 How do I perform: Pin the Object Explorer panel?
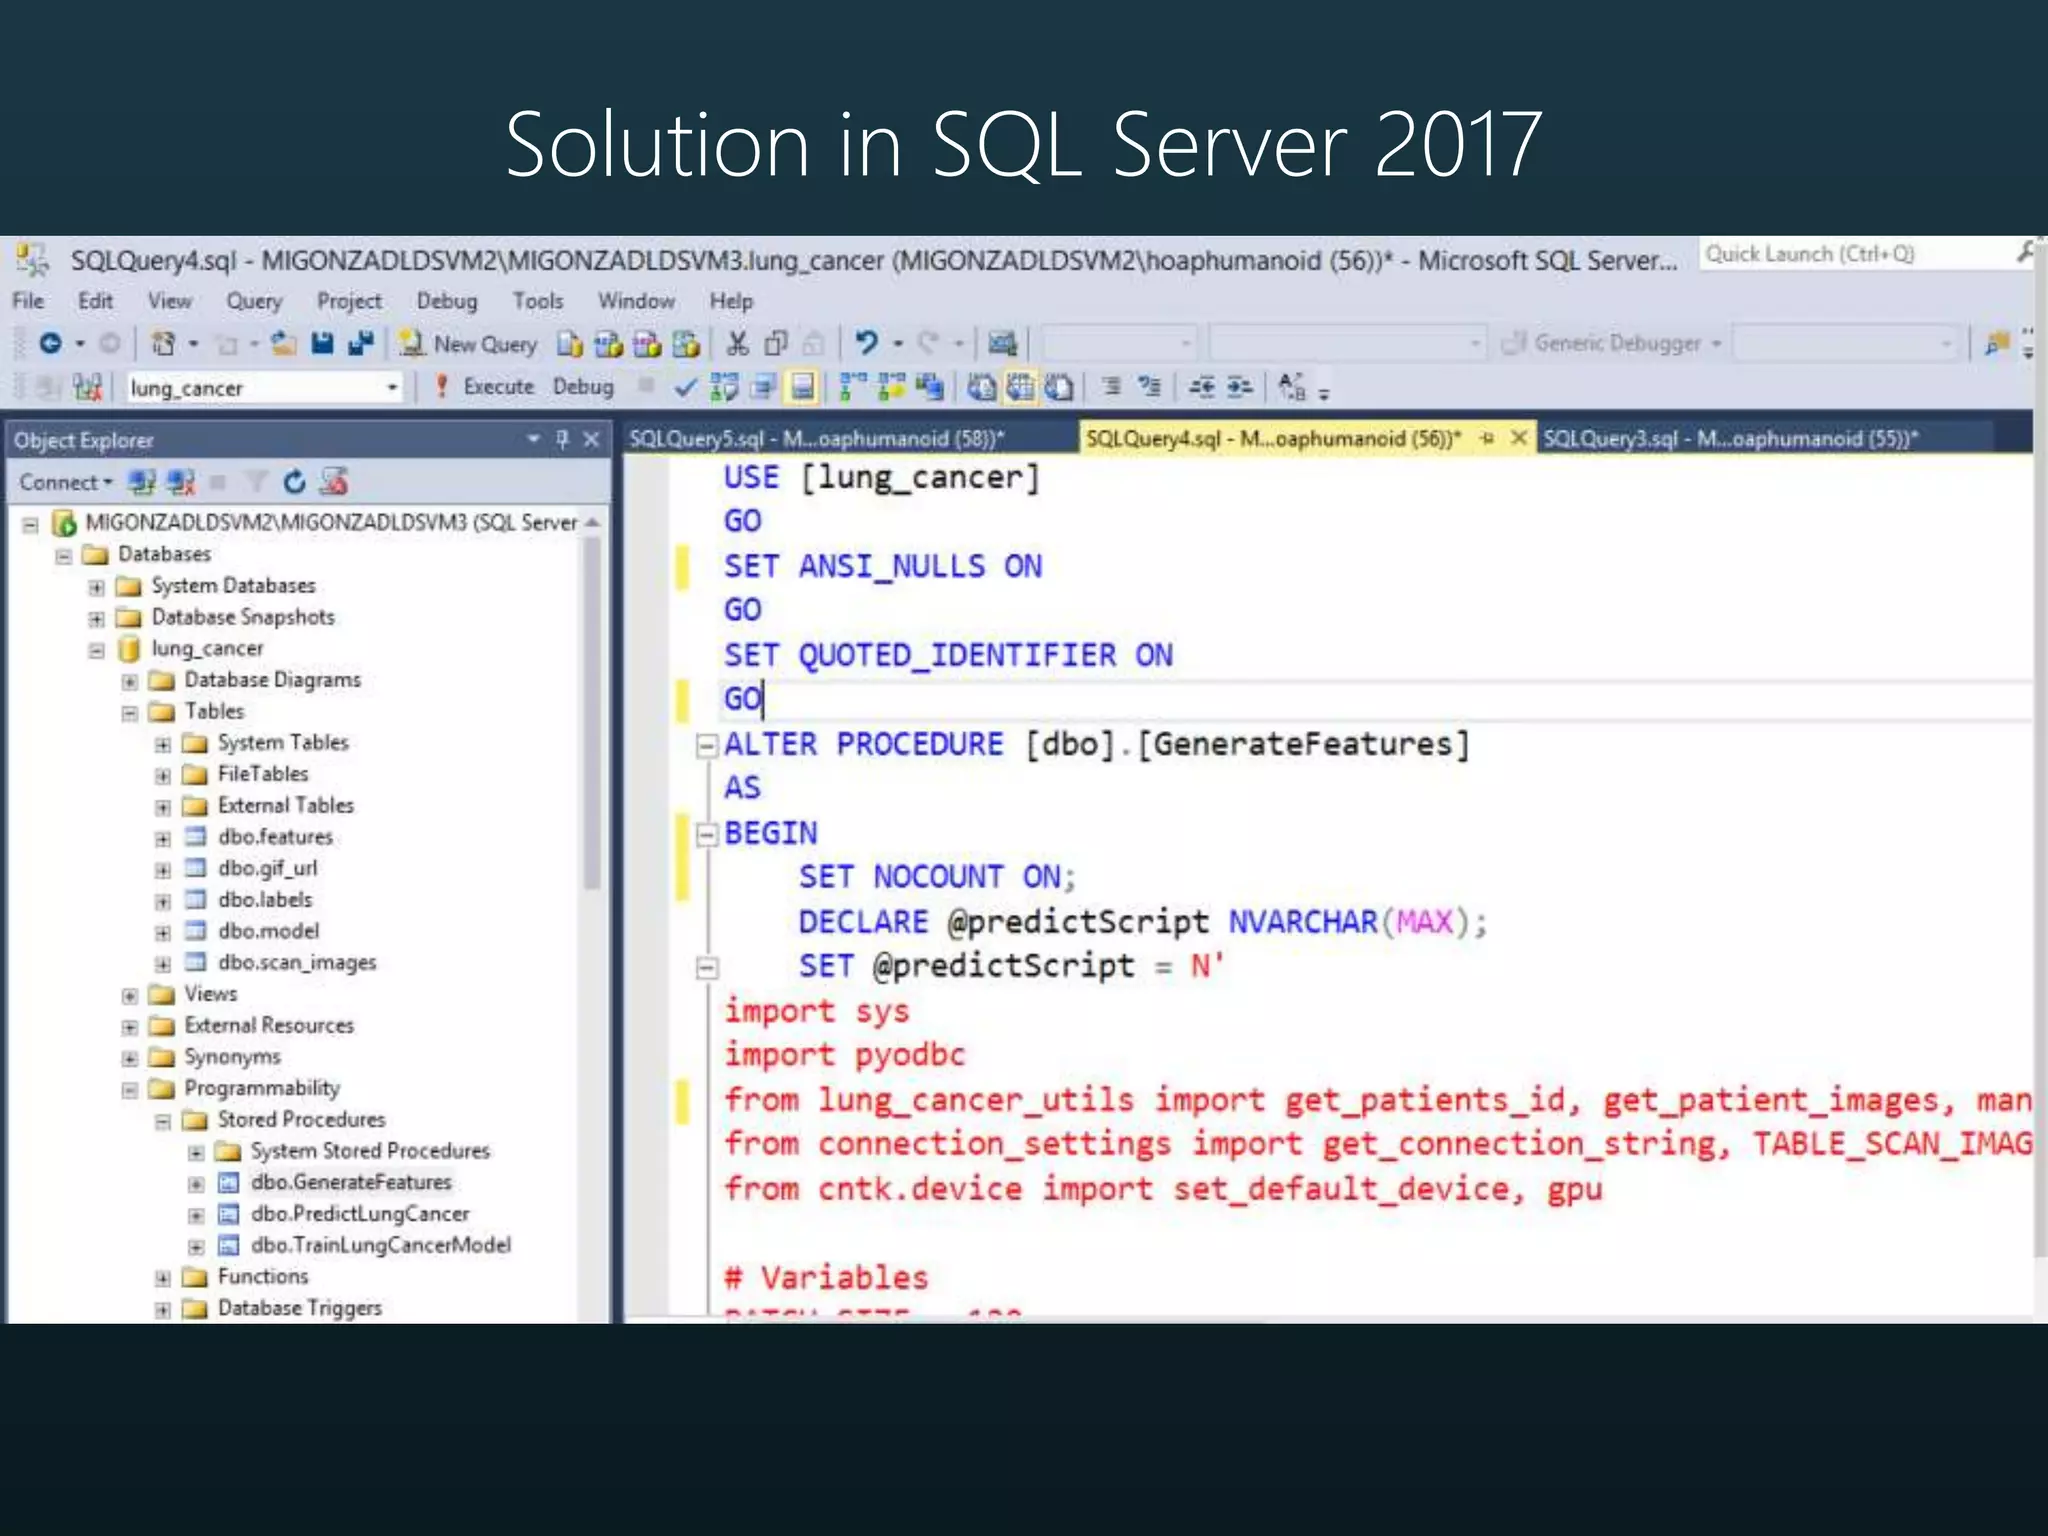(562, 440)
